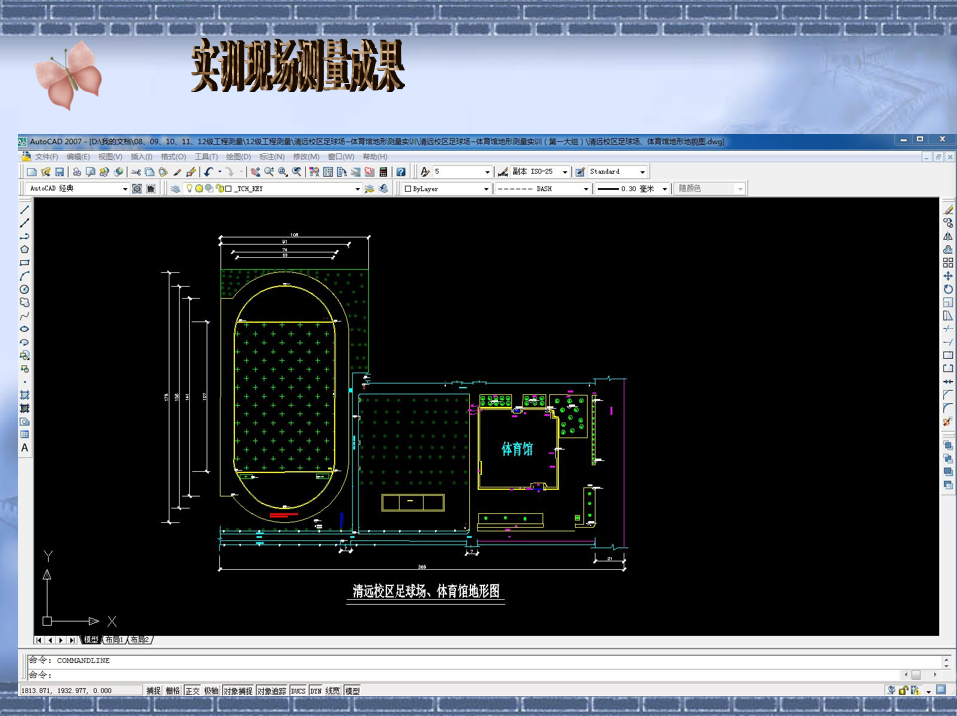Click the Save icon in the standard toolbar
The width and height of the screenshot is (957, 716).
tap(60, 172)
